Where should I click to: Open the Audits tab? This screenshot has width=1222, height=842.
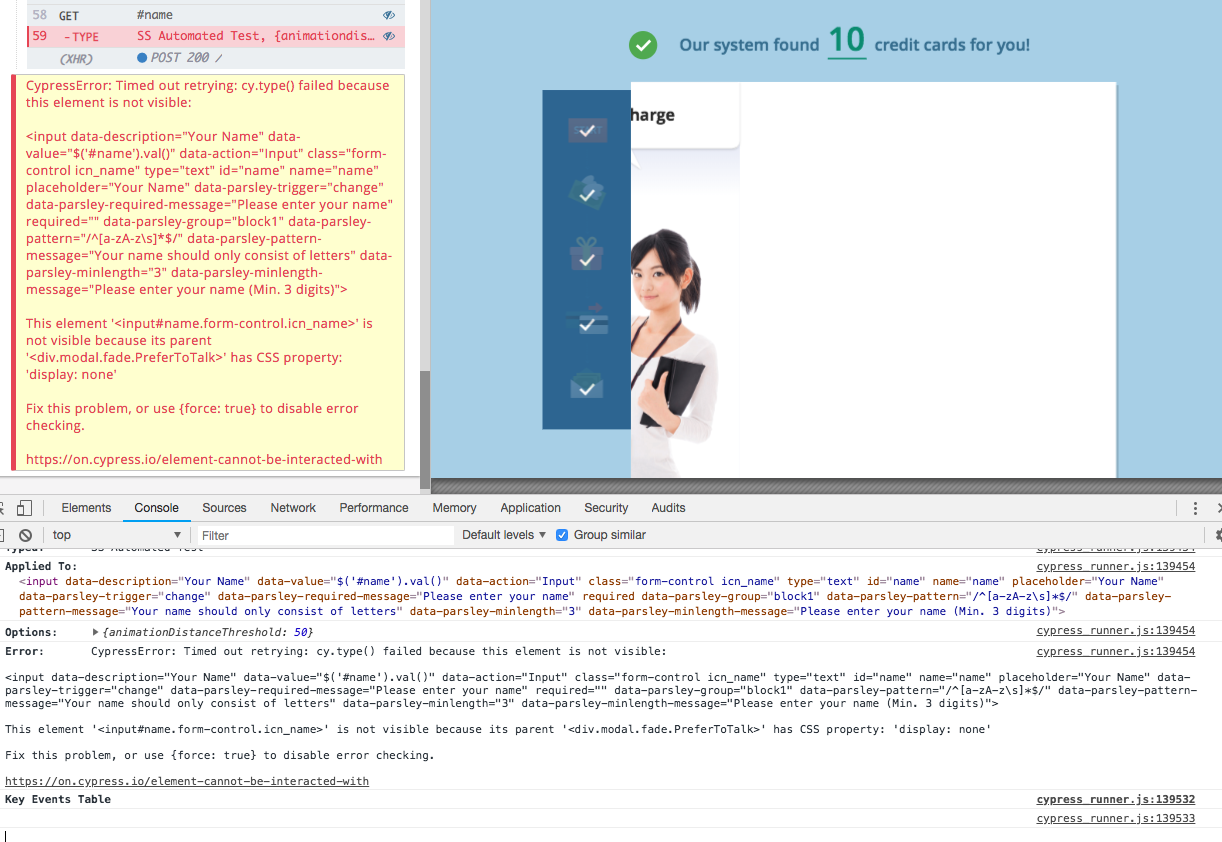(668, 508)
